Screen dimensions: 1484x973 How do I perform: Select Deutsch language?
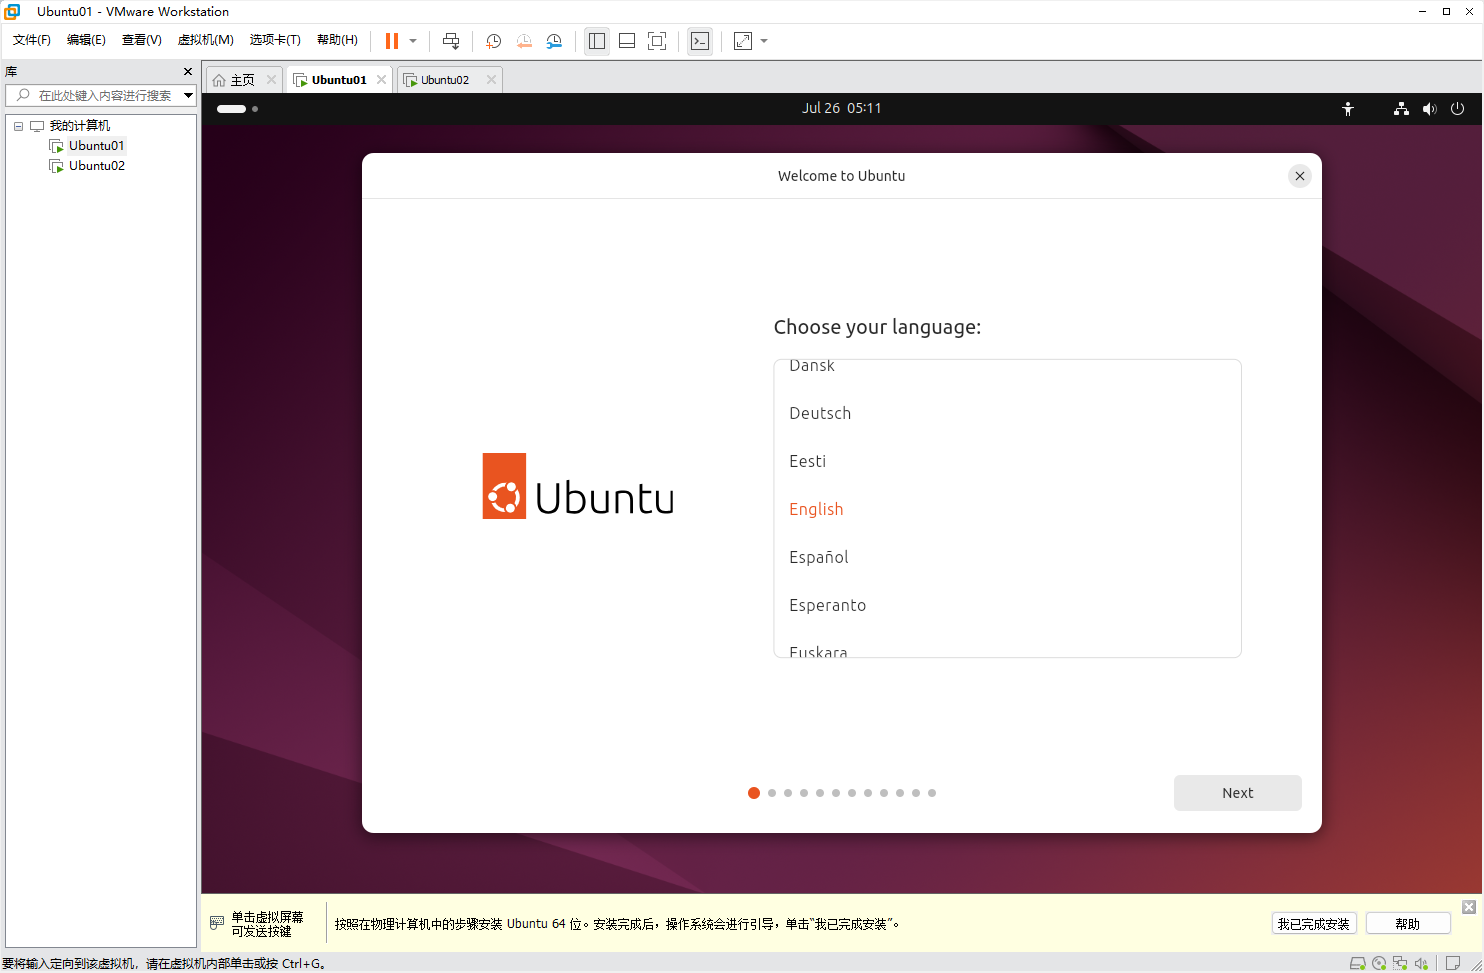click(1007, 413)
